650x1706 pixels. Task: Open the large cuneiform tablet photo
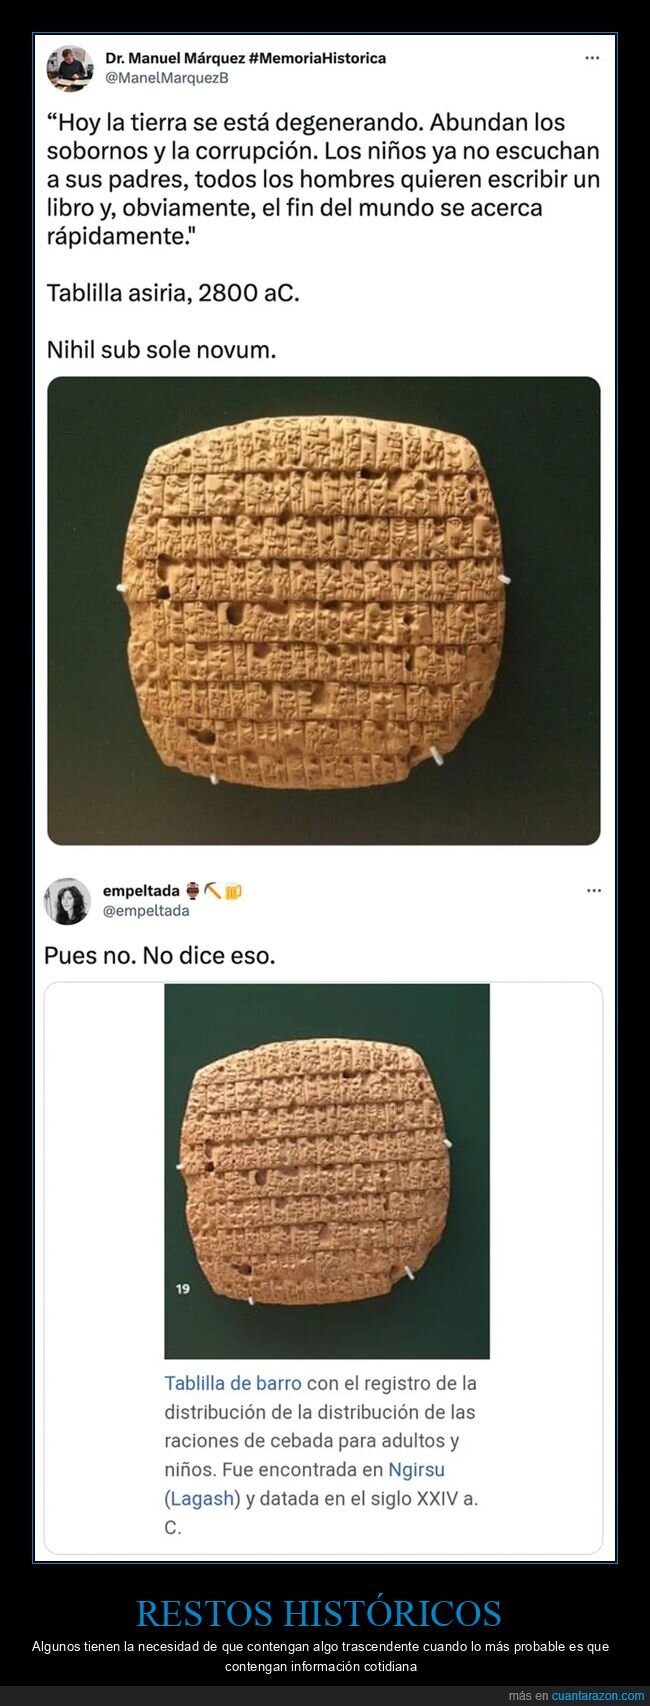[x=324, y=611]
